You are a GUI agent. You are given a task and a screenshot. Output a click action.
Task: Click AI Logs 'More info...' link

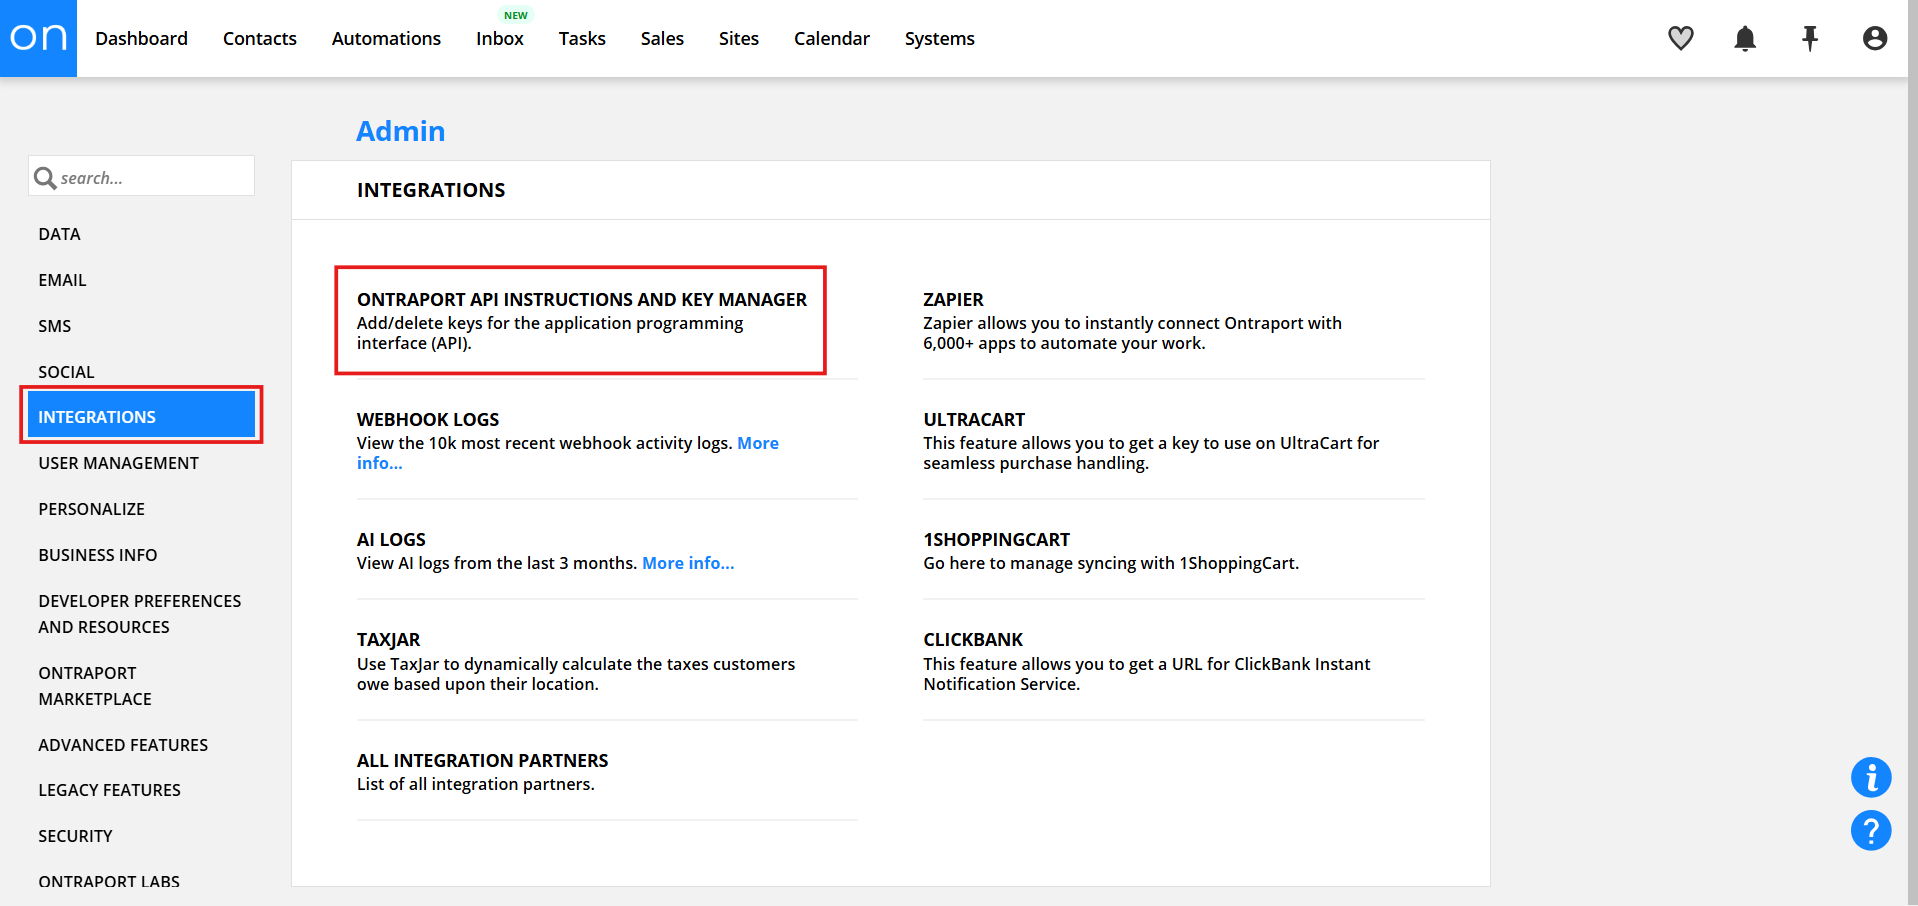pos(688,563)
